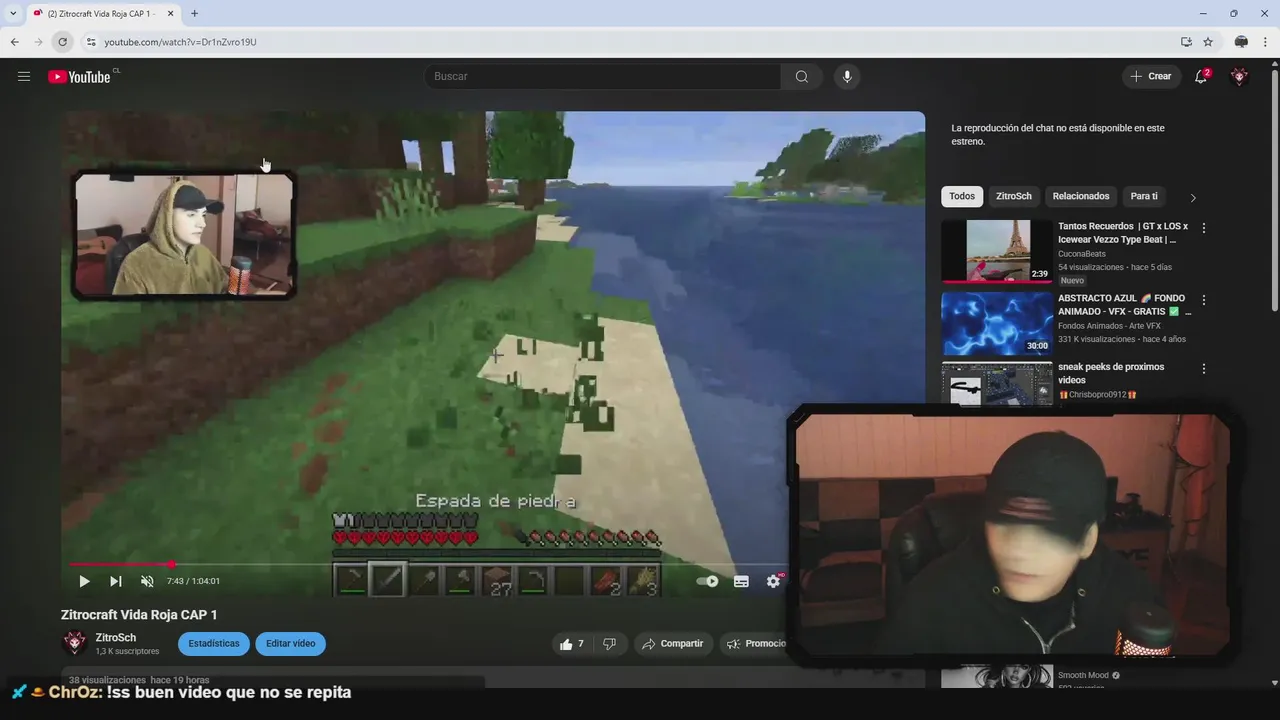Open a new browser tab

[194, 13]
